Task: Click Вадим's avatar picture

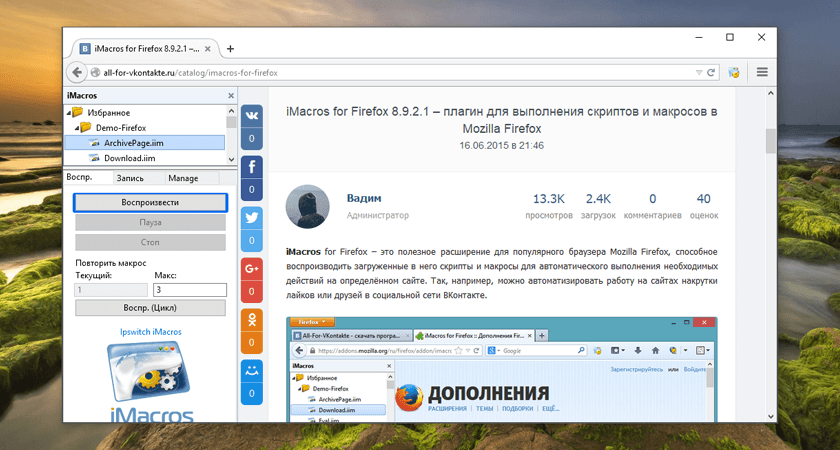Action: click(308, 207)
